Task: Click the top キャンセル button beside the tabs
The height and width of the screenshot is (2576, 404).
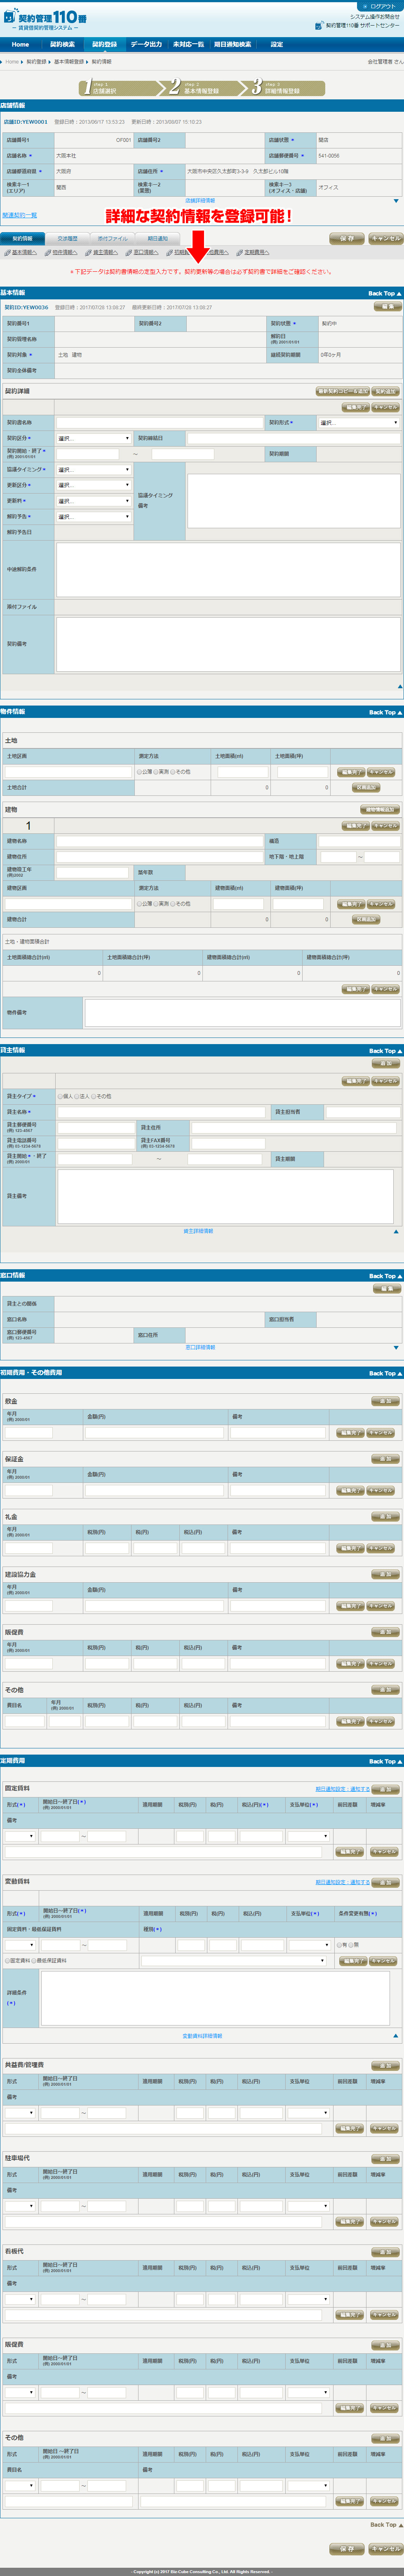Action: tap(385, 239)
